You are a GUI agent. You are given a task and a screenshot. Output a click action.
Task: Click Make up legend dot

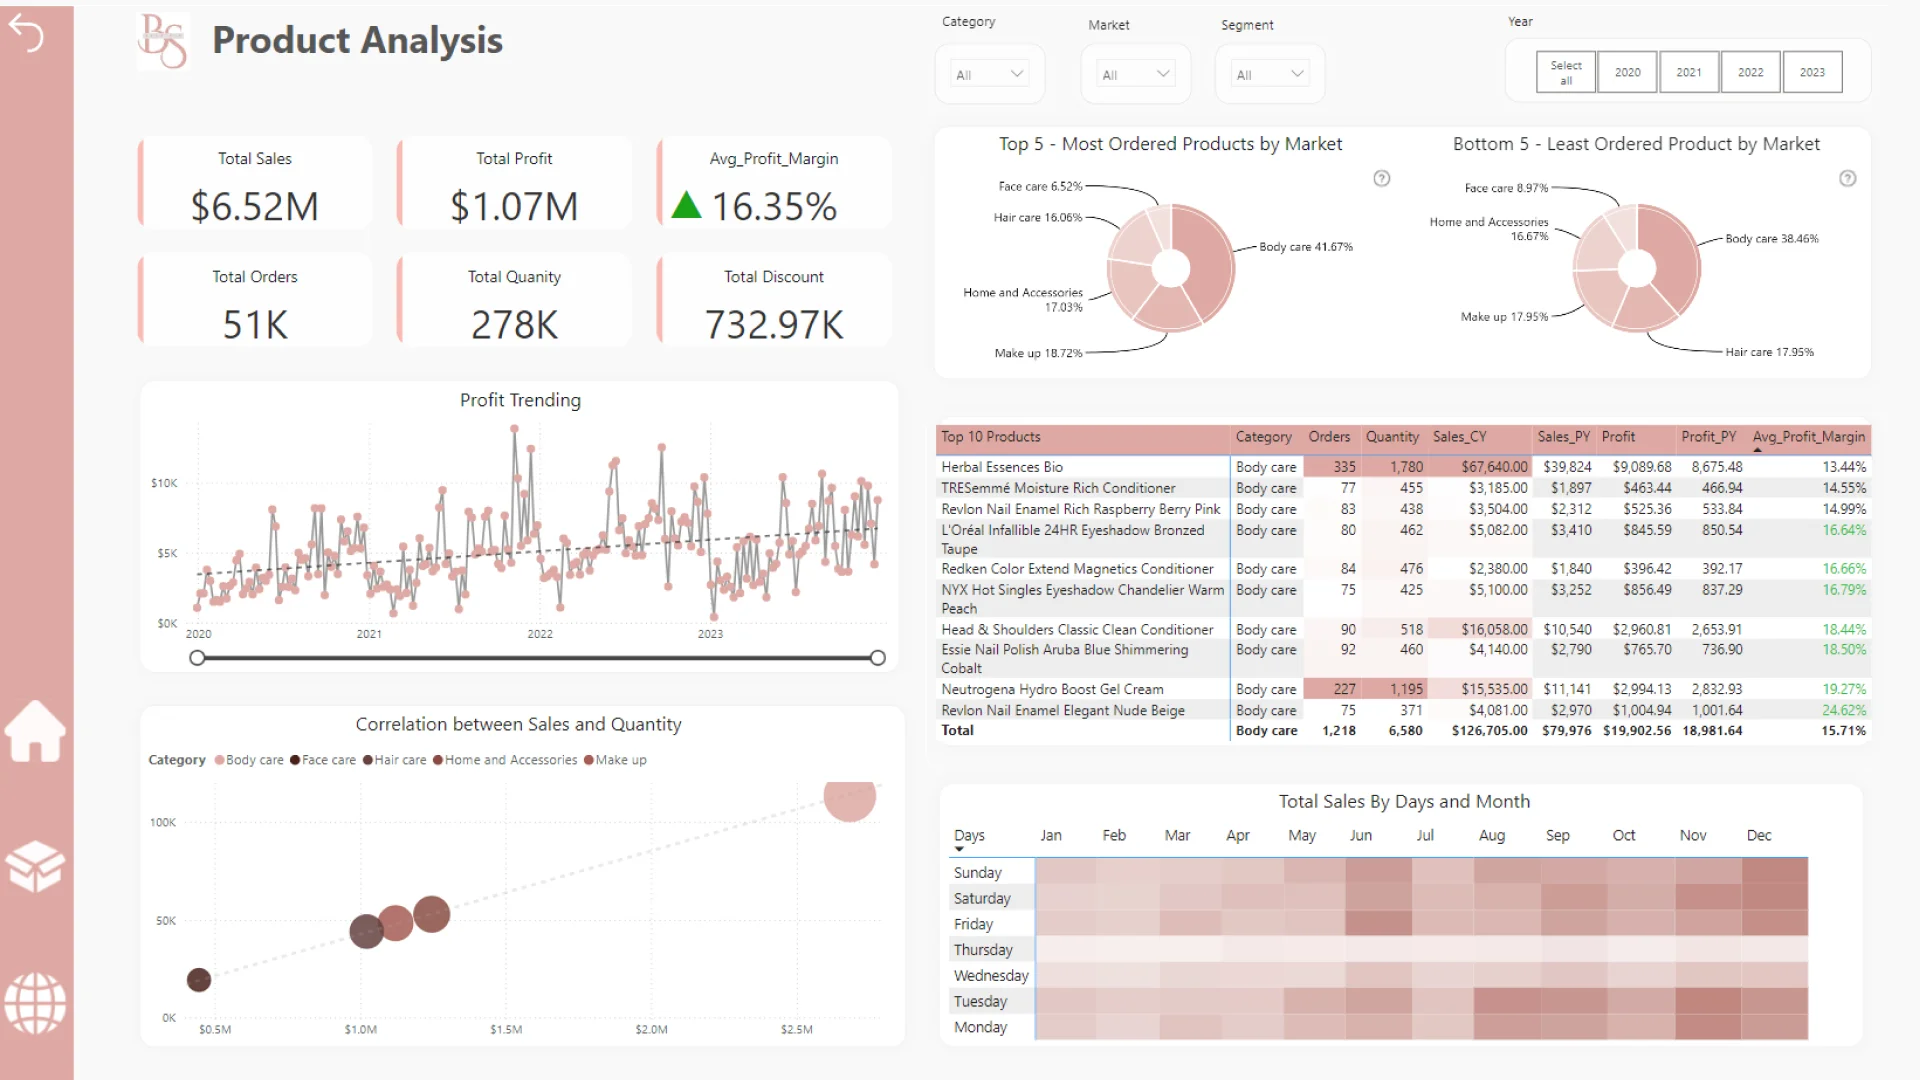pyautogui.click(x=589, y=760)
